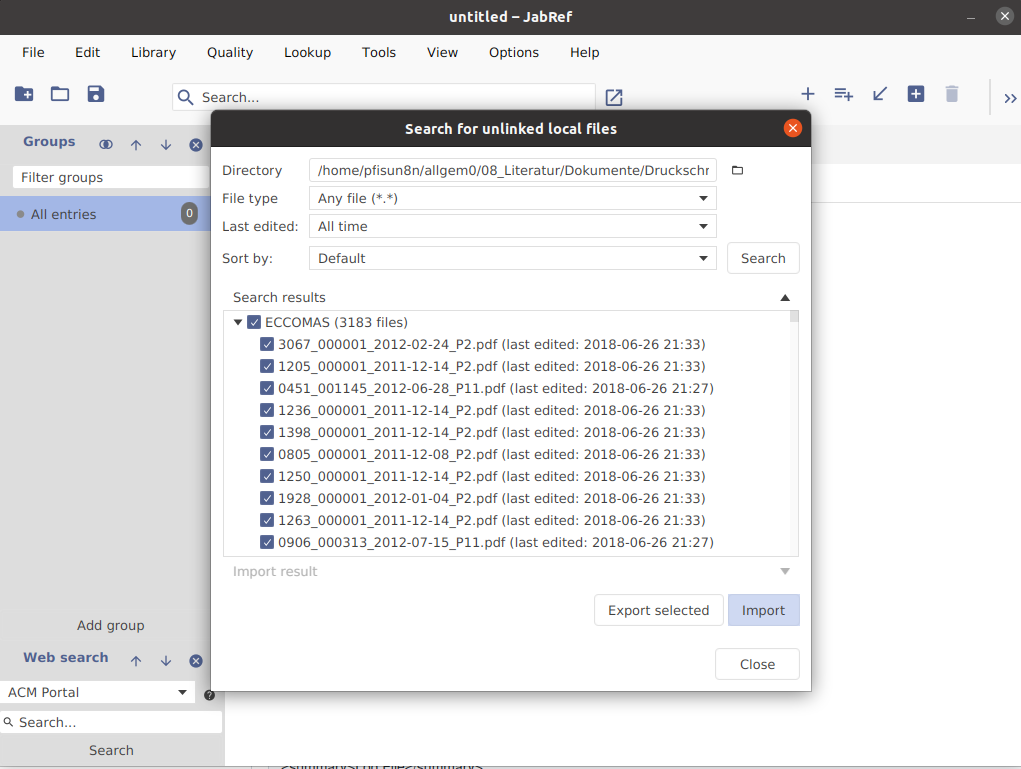Screen dimensions: 1021x769
Task: Browse for a directory in the dialog
Action: pos(737,170)
